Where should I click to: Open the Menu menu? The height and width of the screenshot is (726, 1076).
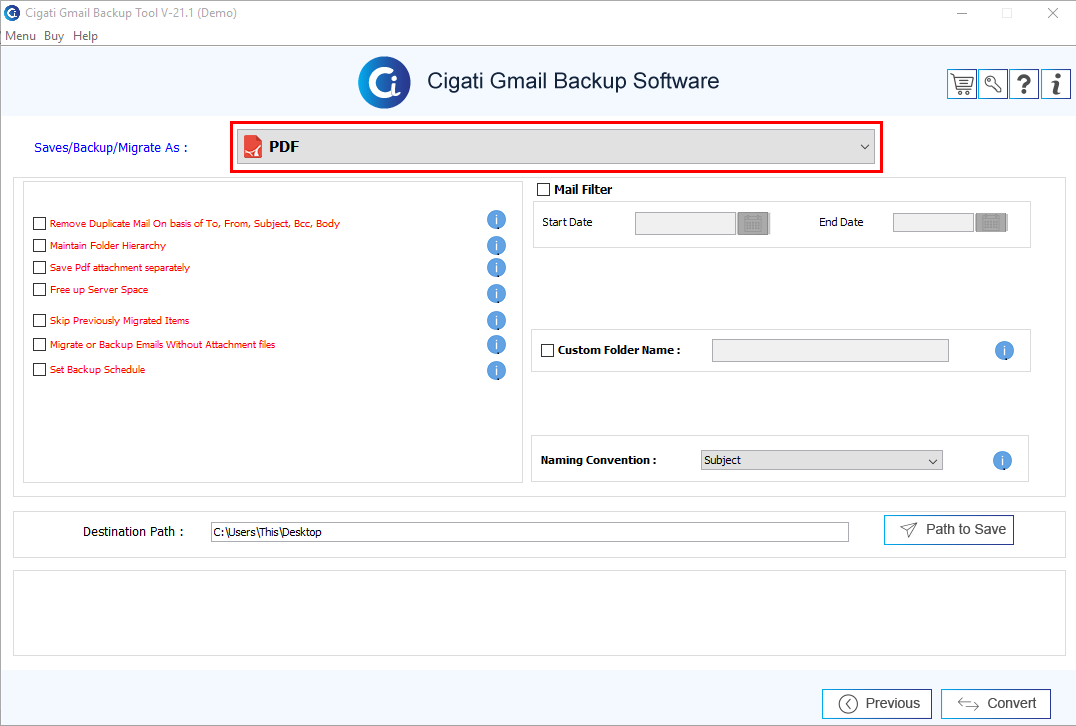pos(21,36)
